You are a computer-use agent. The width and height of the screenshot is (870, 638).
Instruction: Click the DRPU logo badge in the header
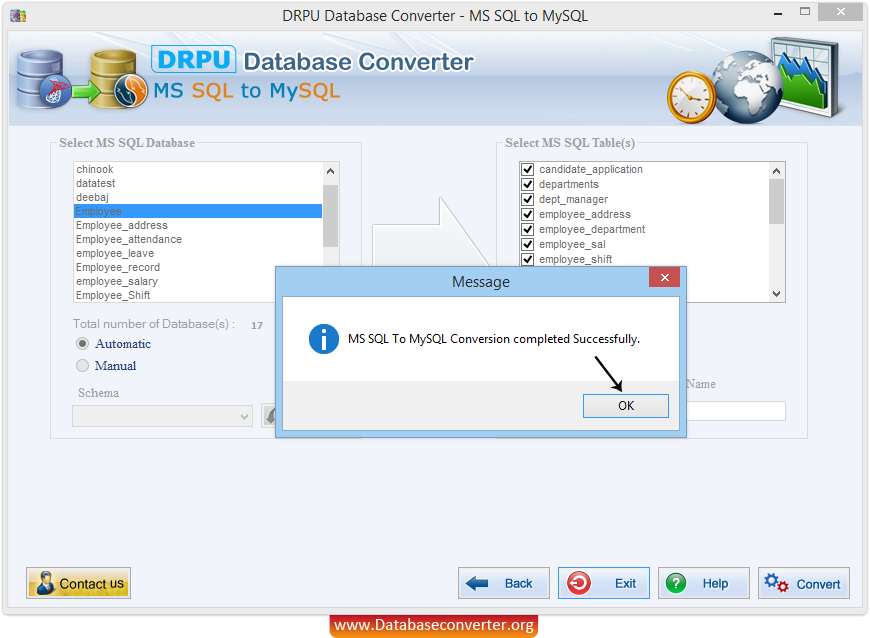(x=193, y=59)
